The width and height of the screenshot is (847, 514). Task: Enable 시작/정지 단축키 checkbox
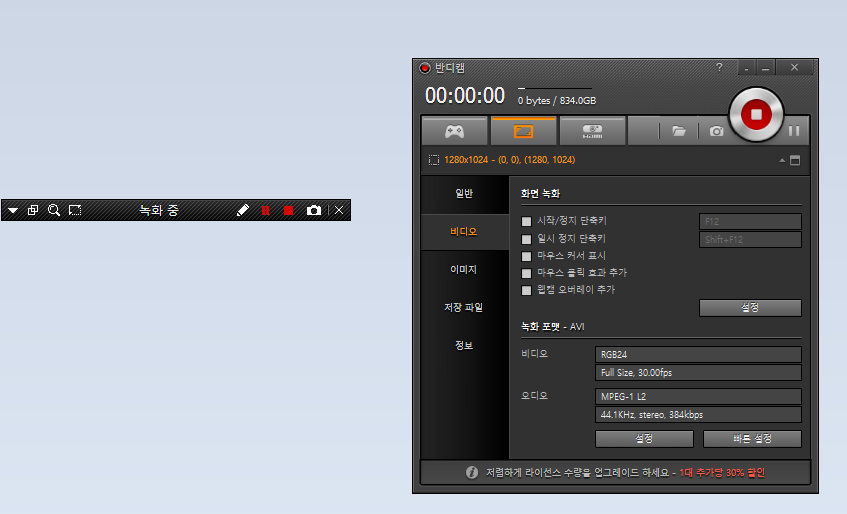pos(526,221)
